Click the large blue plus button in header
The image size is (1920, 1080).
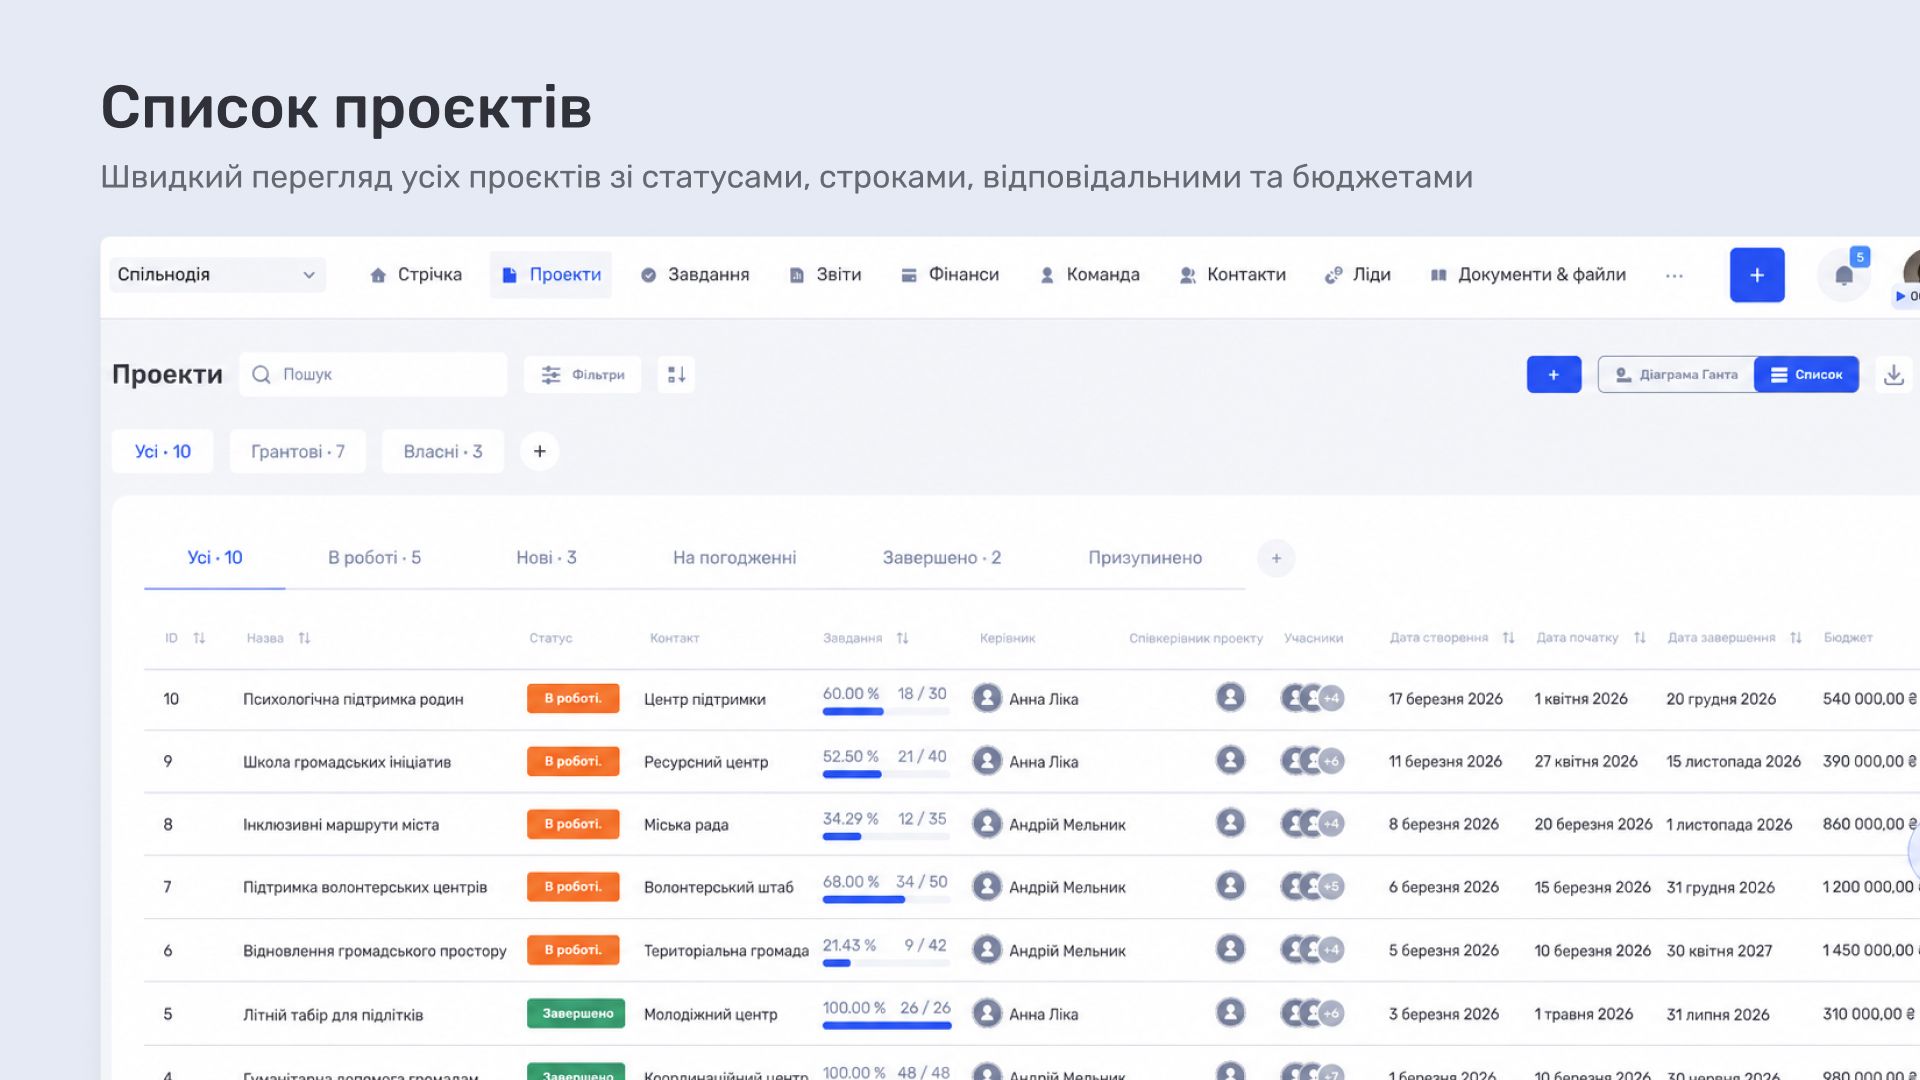click(x=1757, y=275)
